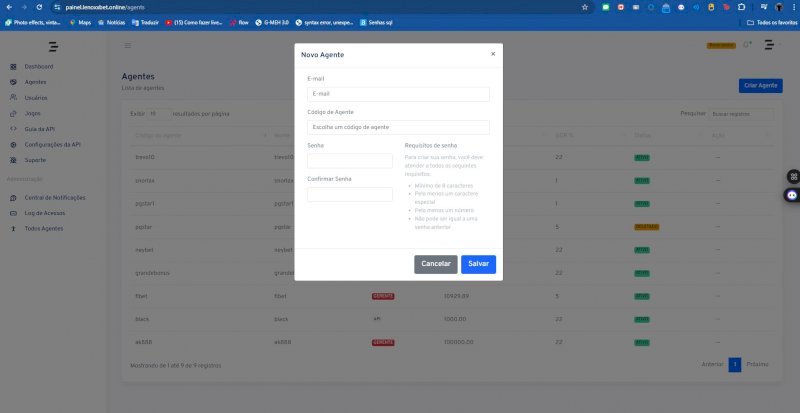Open the Dashboard menu item
The image size is (800, 413).
(39, 67)
